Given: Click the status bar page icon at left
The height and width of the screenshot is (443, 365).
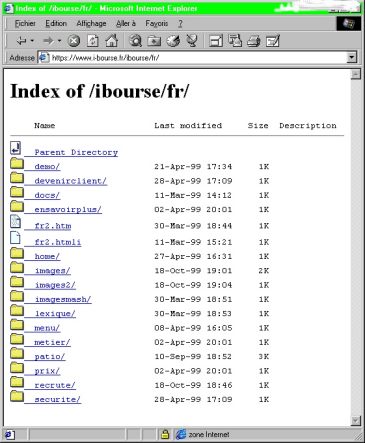Looking at the screenshot, I should (x=9, y=434).
